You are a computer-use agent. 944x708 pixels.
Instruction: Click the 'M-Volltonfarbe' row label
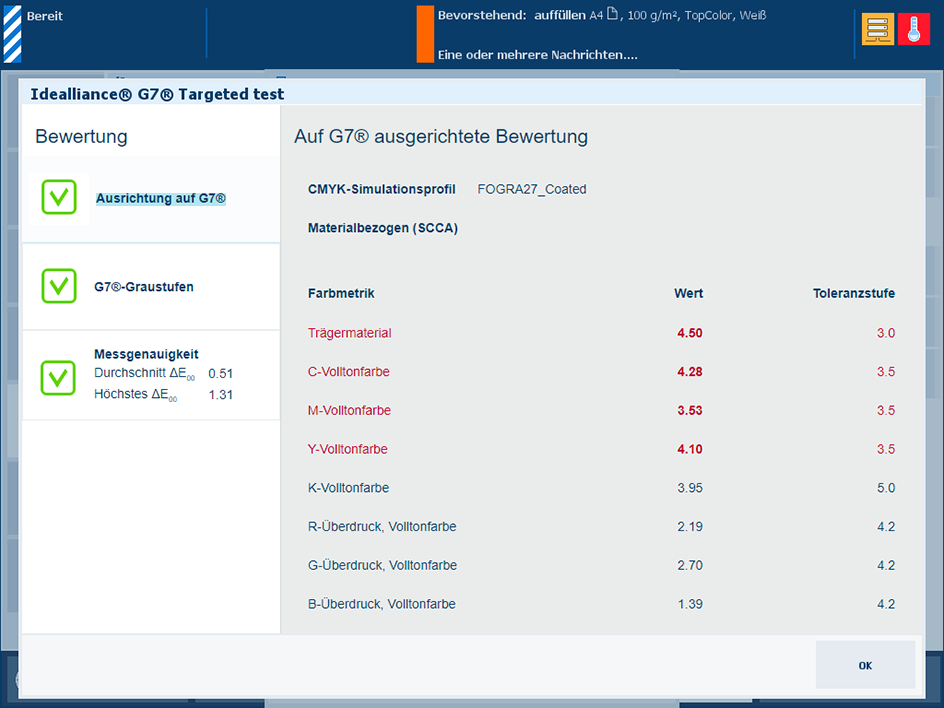click(x=349, y=411)
